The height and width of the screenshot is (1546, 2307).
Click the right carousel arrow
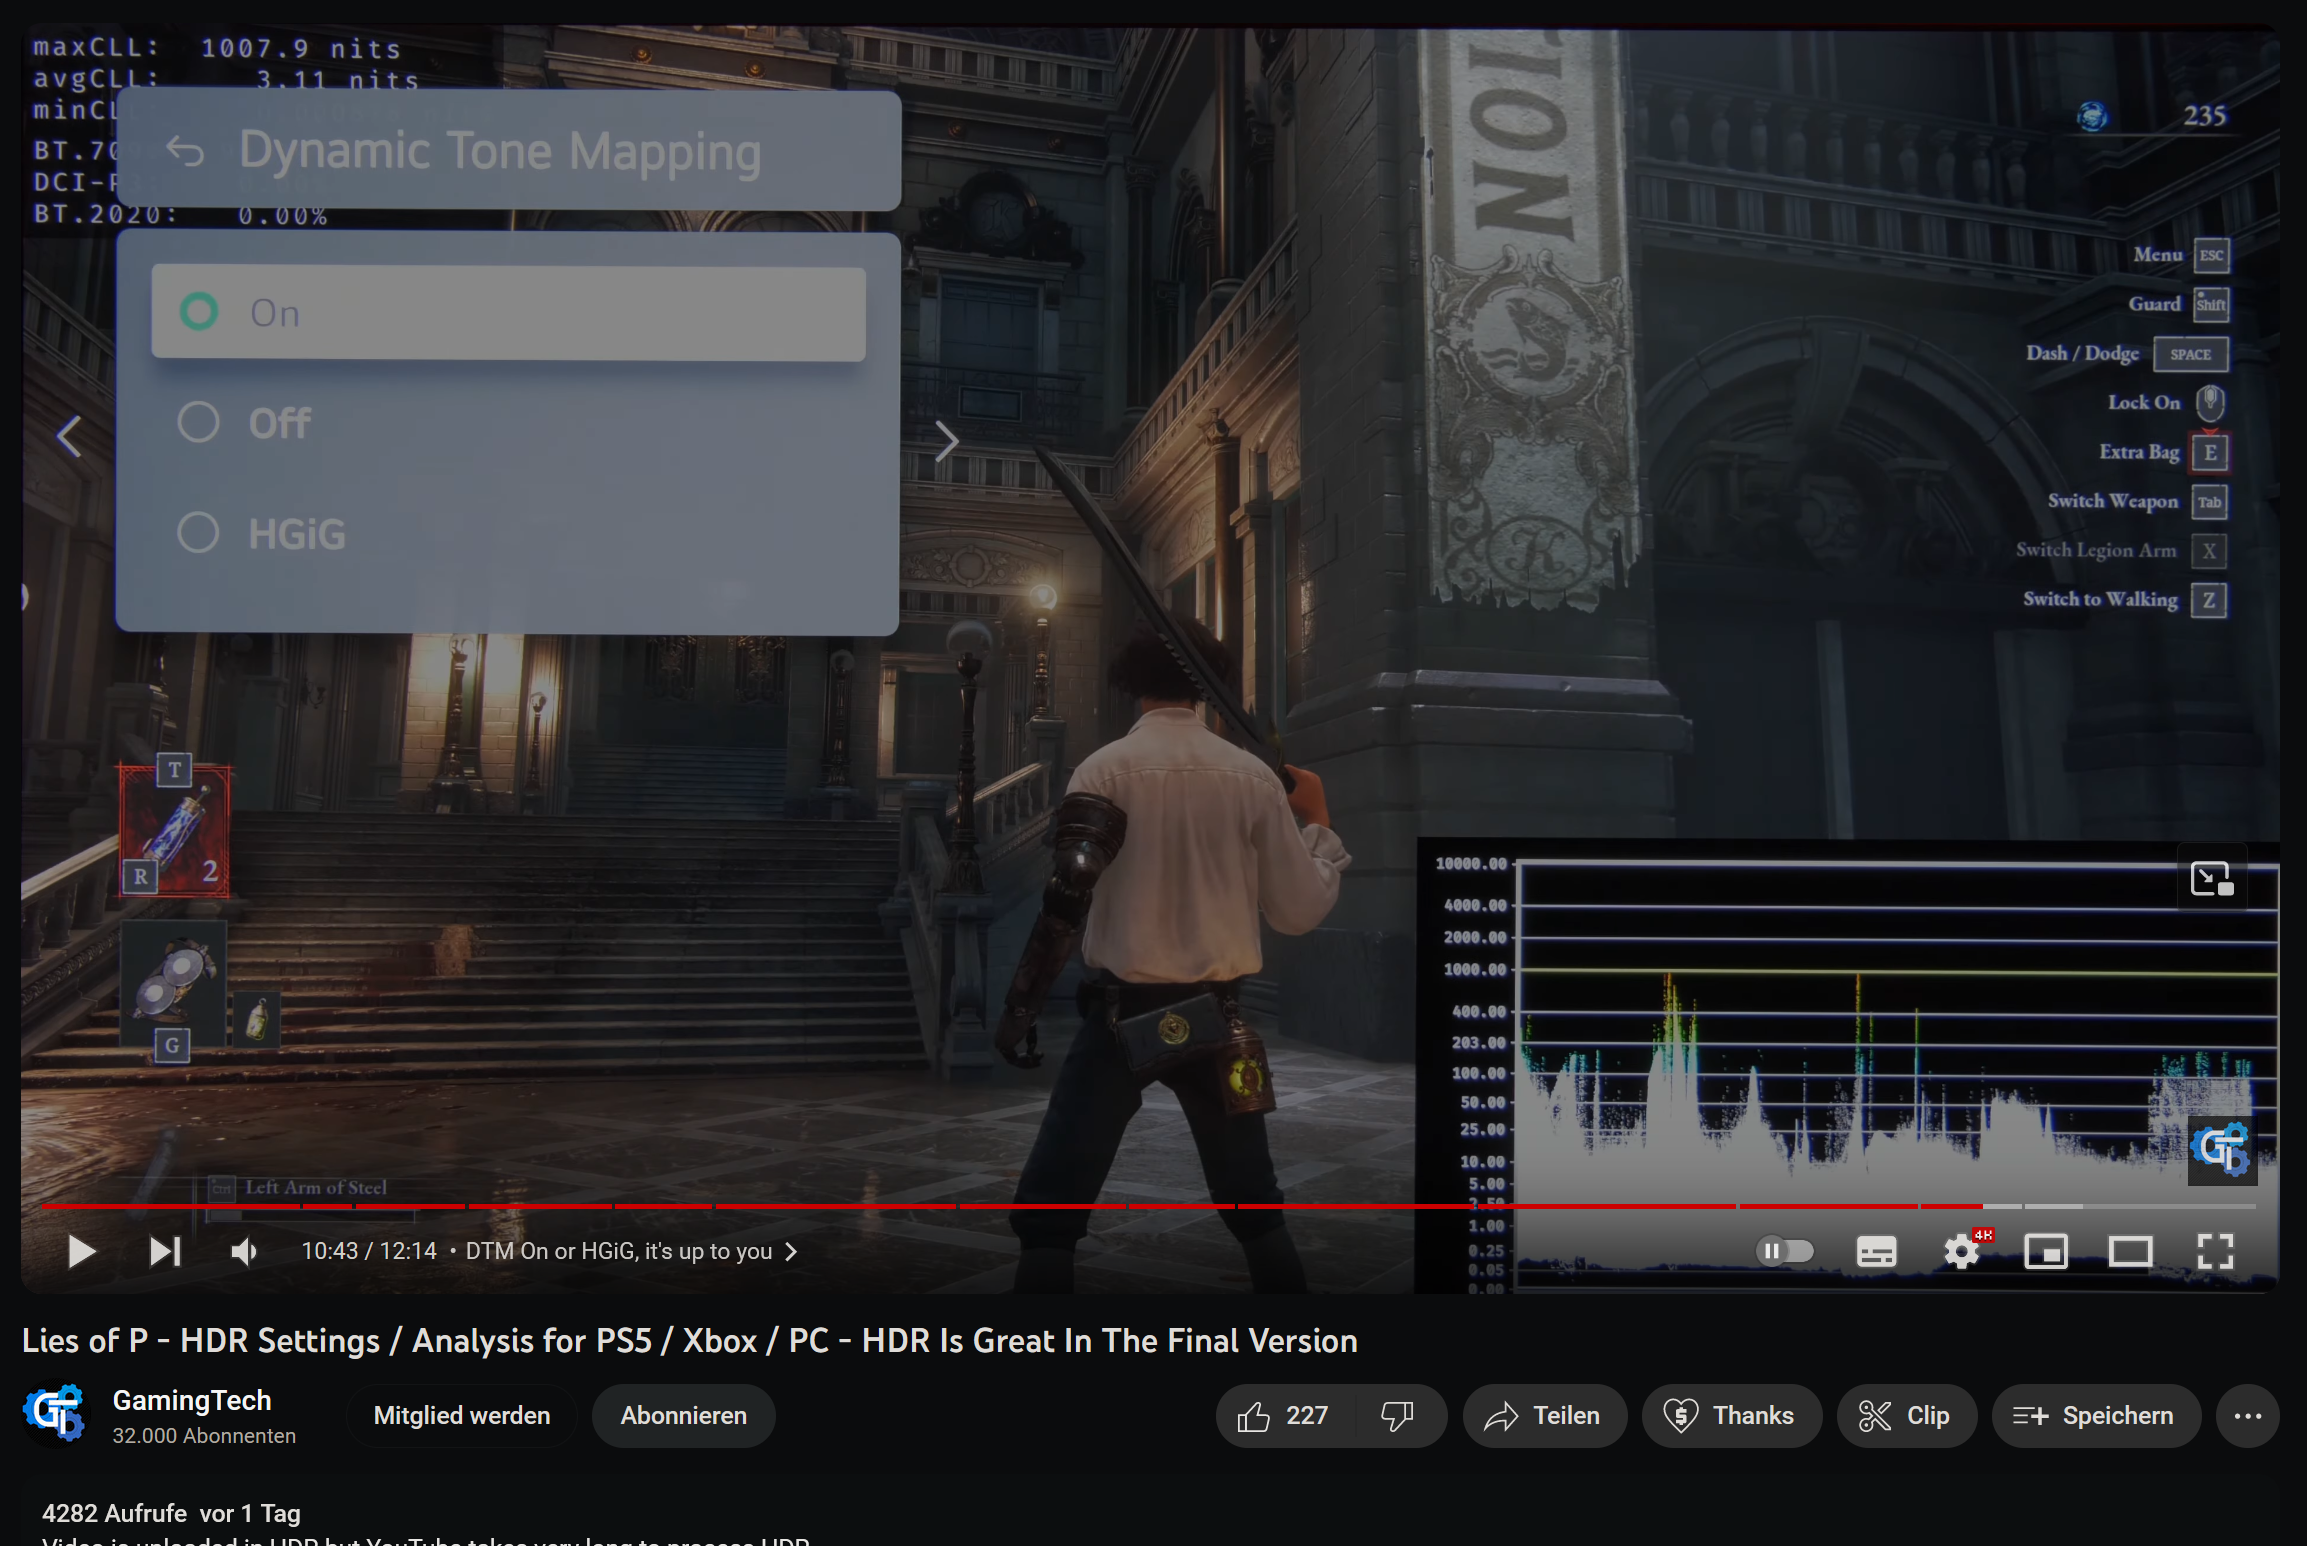(946, 439)
